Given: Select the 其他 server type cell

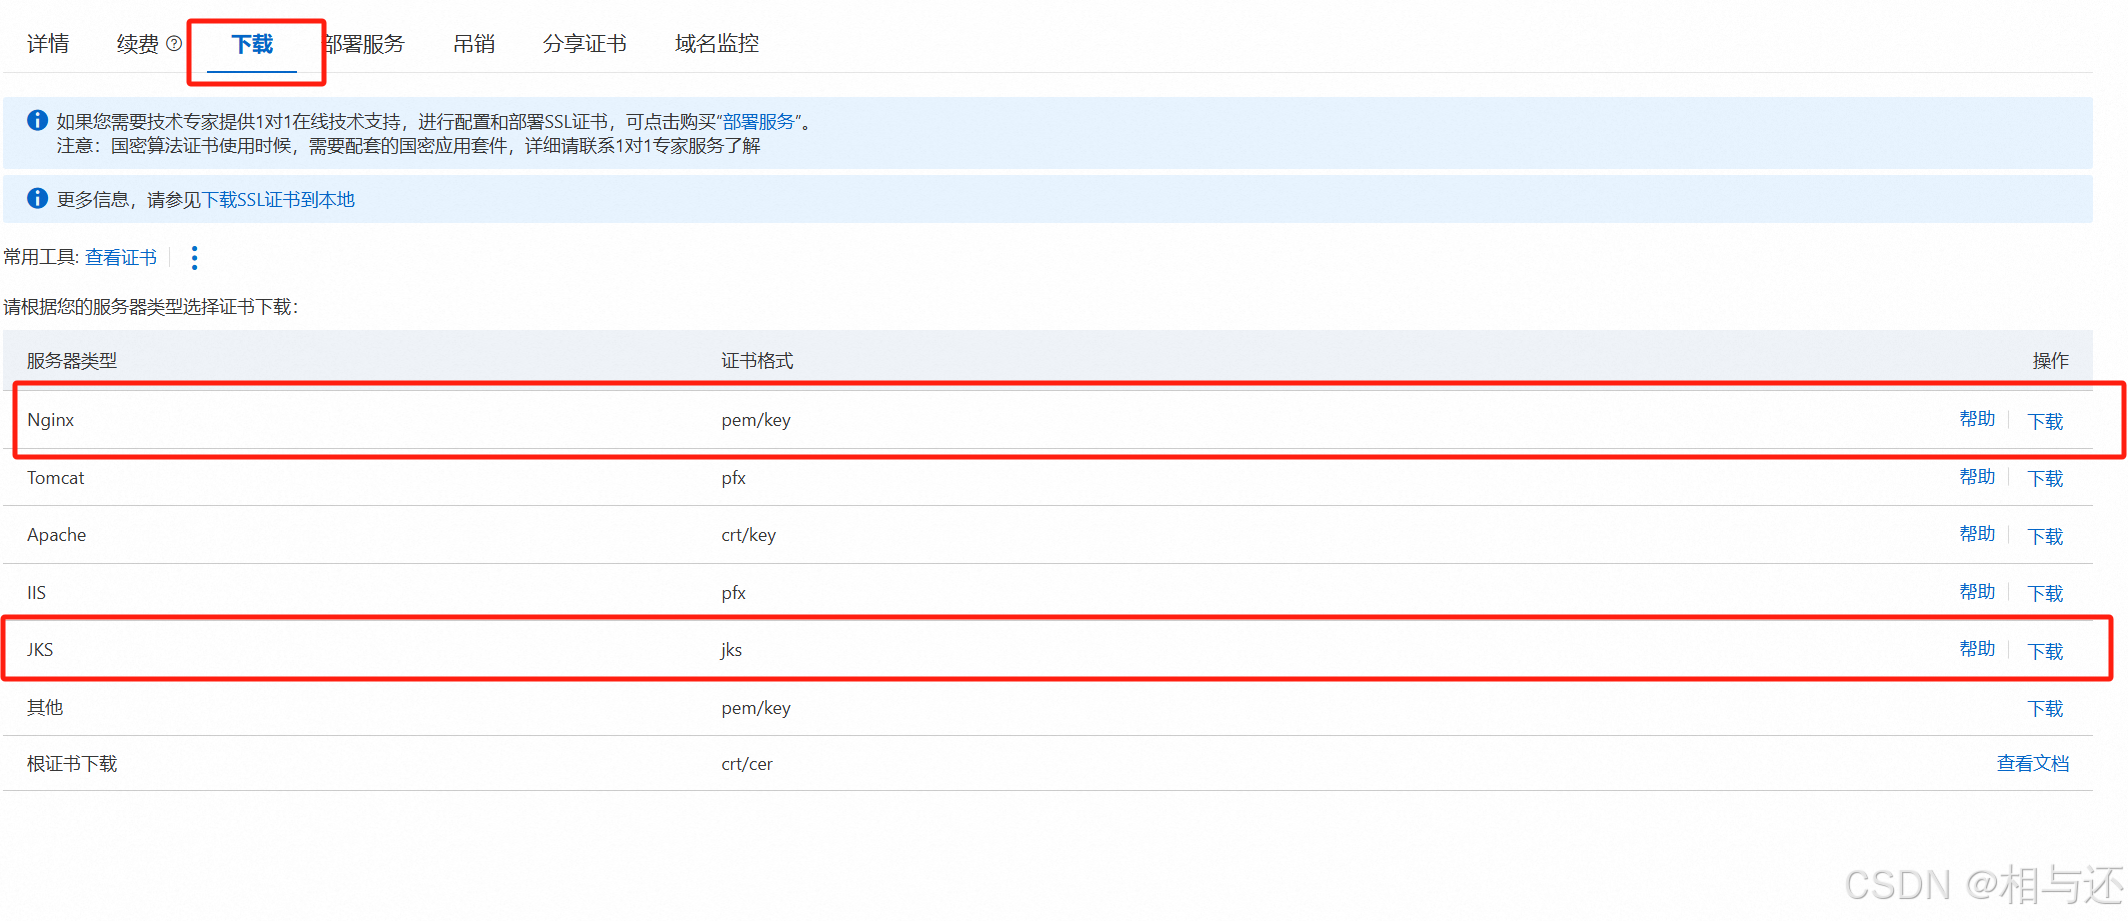Looking at the screenshot, I should (x=45, y=708).
